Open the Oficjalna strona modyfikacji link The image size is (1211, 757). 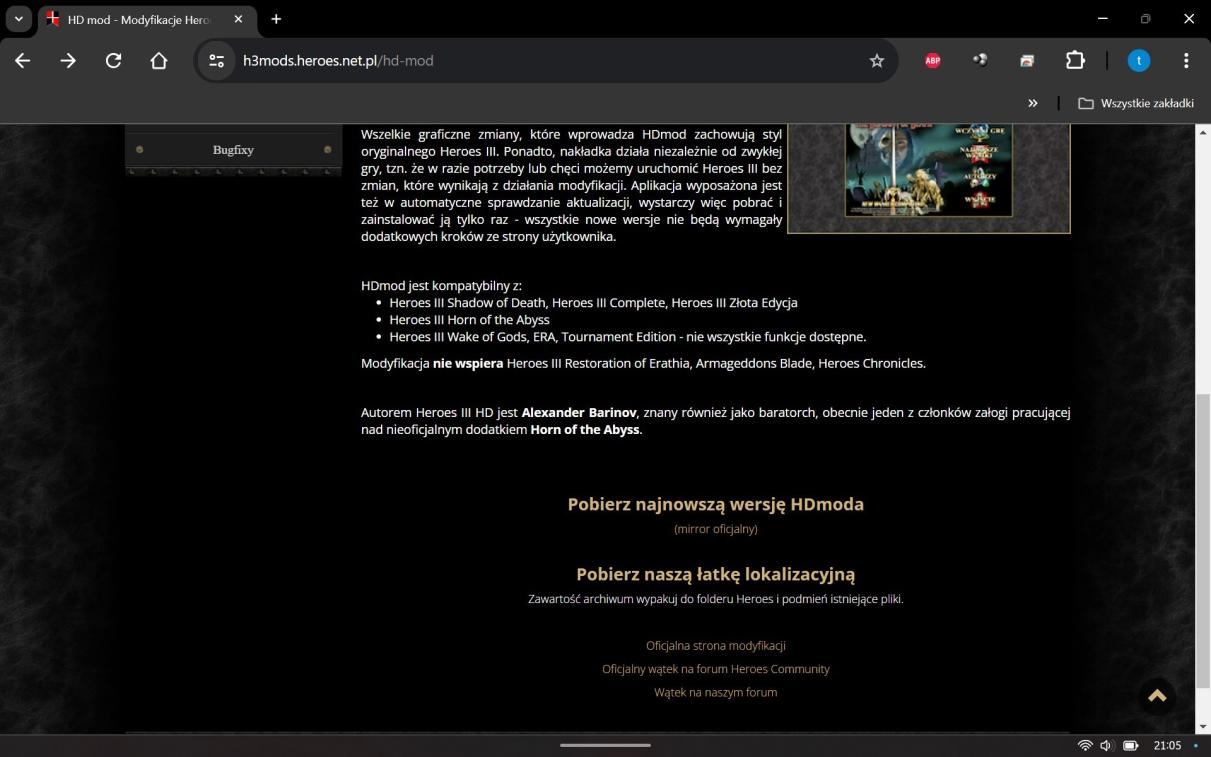coord(715,645)
